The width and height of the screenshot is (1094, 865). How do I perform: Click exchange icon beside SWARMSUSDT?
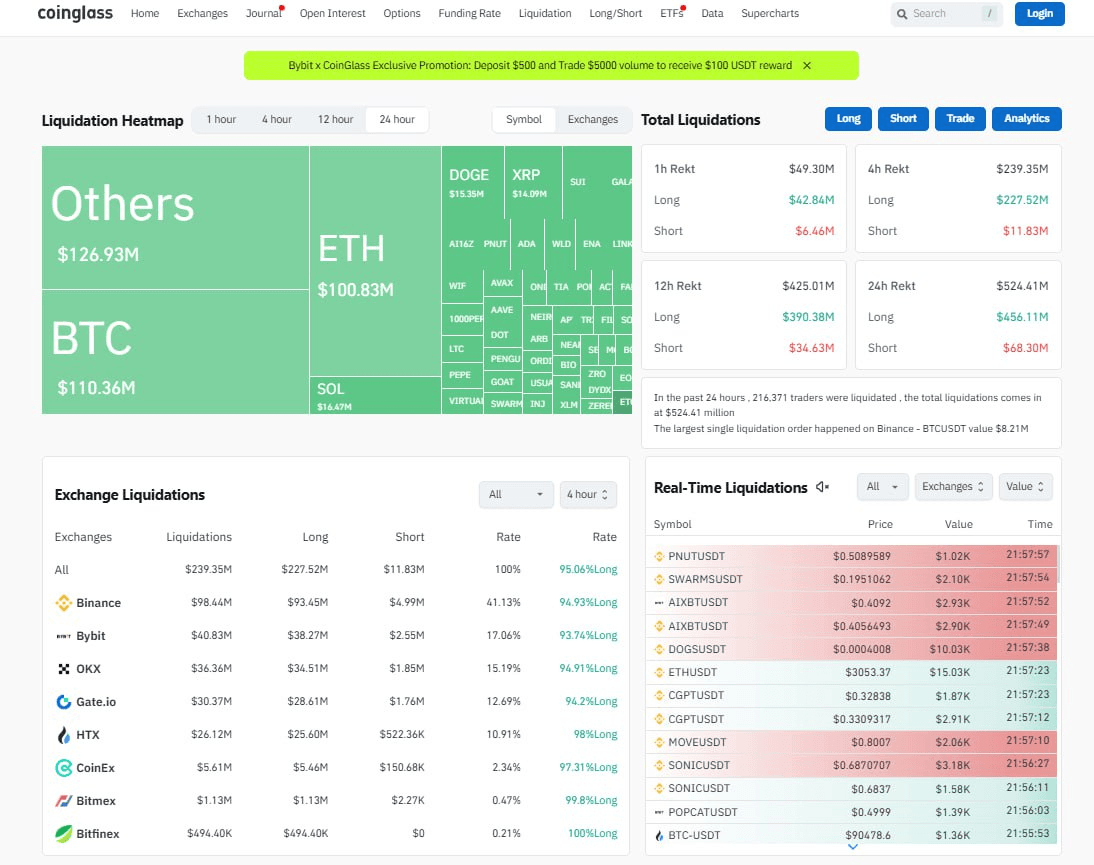point(659,579)
